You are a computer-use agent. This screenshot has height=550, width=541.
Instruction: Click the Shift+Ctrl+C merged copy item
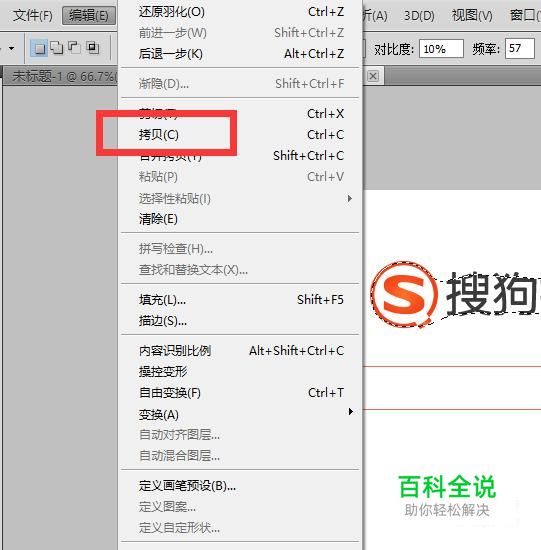[240, 156]
